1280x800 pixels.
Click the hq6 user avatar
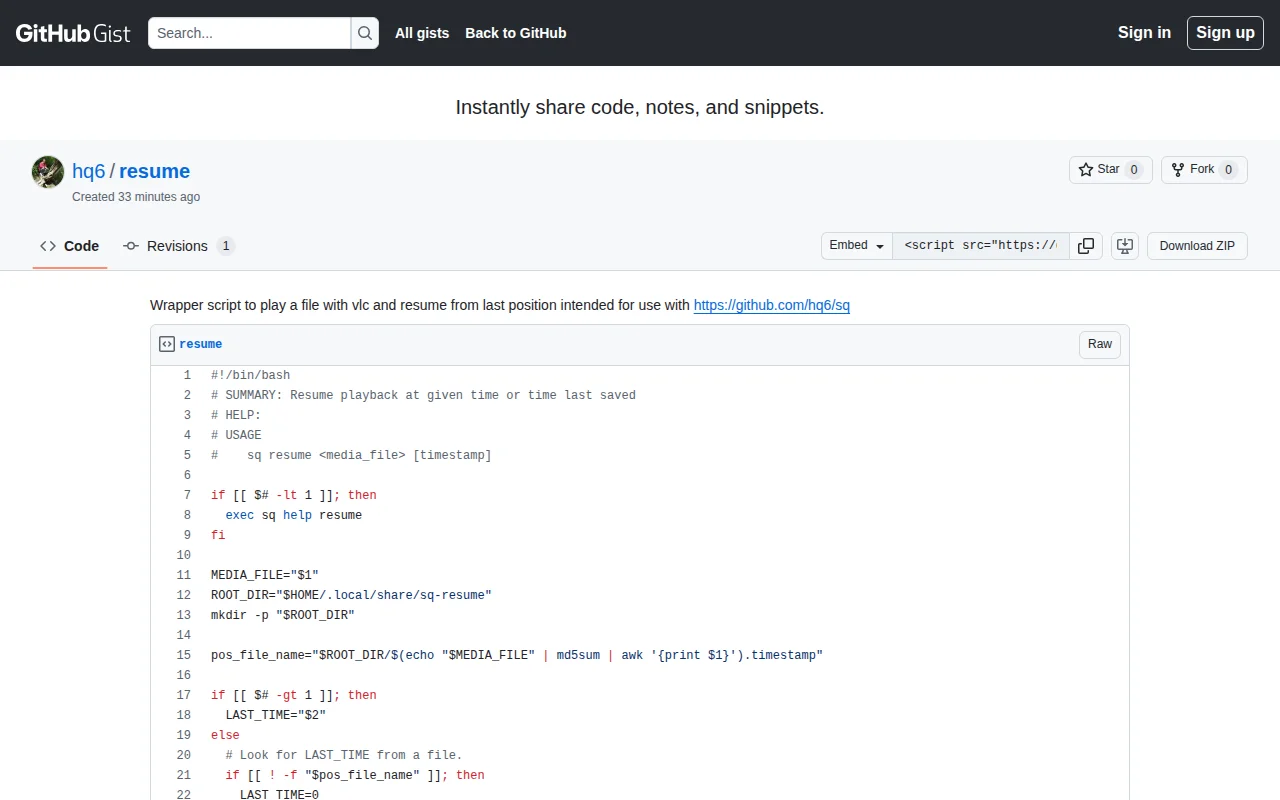(x=48, y=172)
